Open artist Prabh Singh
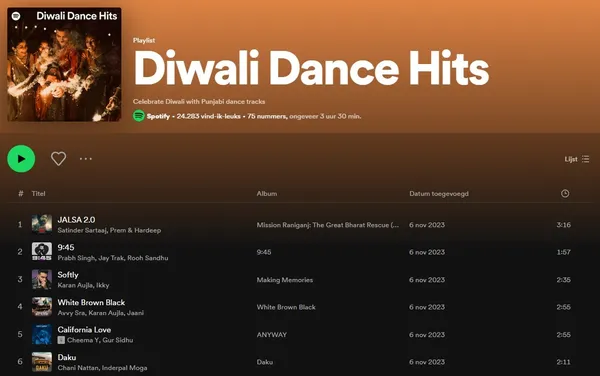Screen dimensions: 600x376 click(76, 258)
